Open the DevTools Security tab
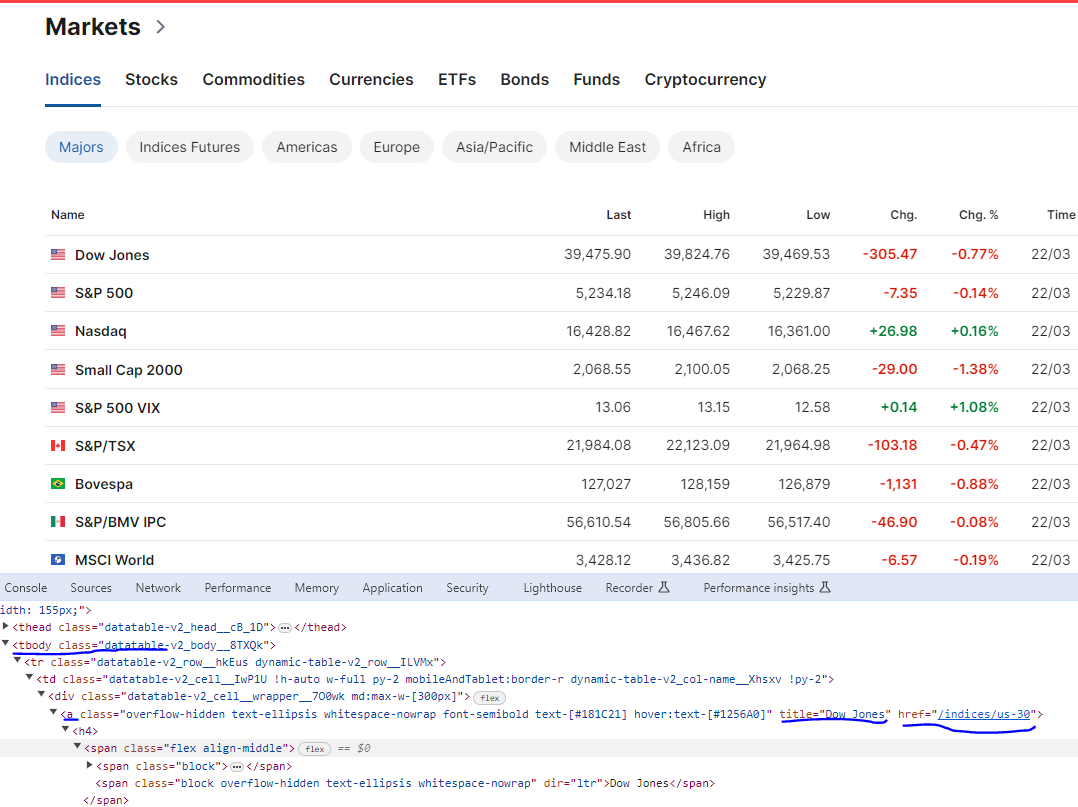Image resolution: width=1078 pixels, height=807 pixels. (468, 588)
